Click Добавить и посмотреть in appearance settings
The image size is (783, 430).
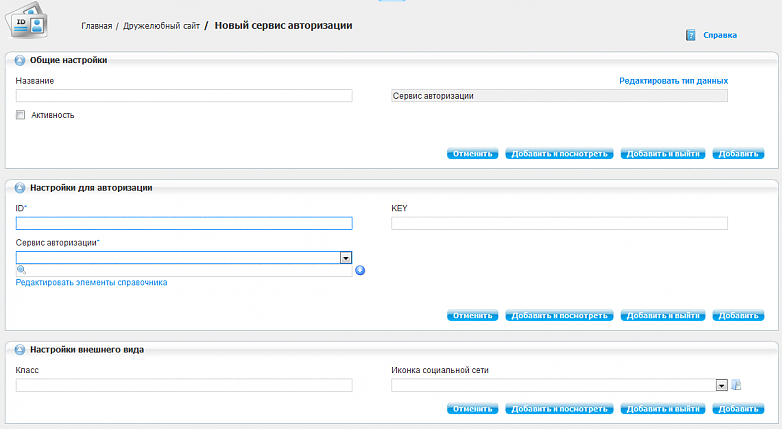pos(559,409)
